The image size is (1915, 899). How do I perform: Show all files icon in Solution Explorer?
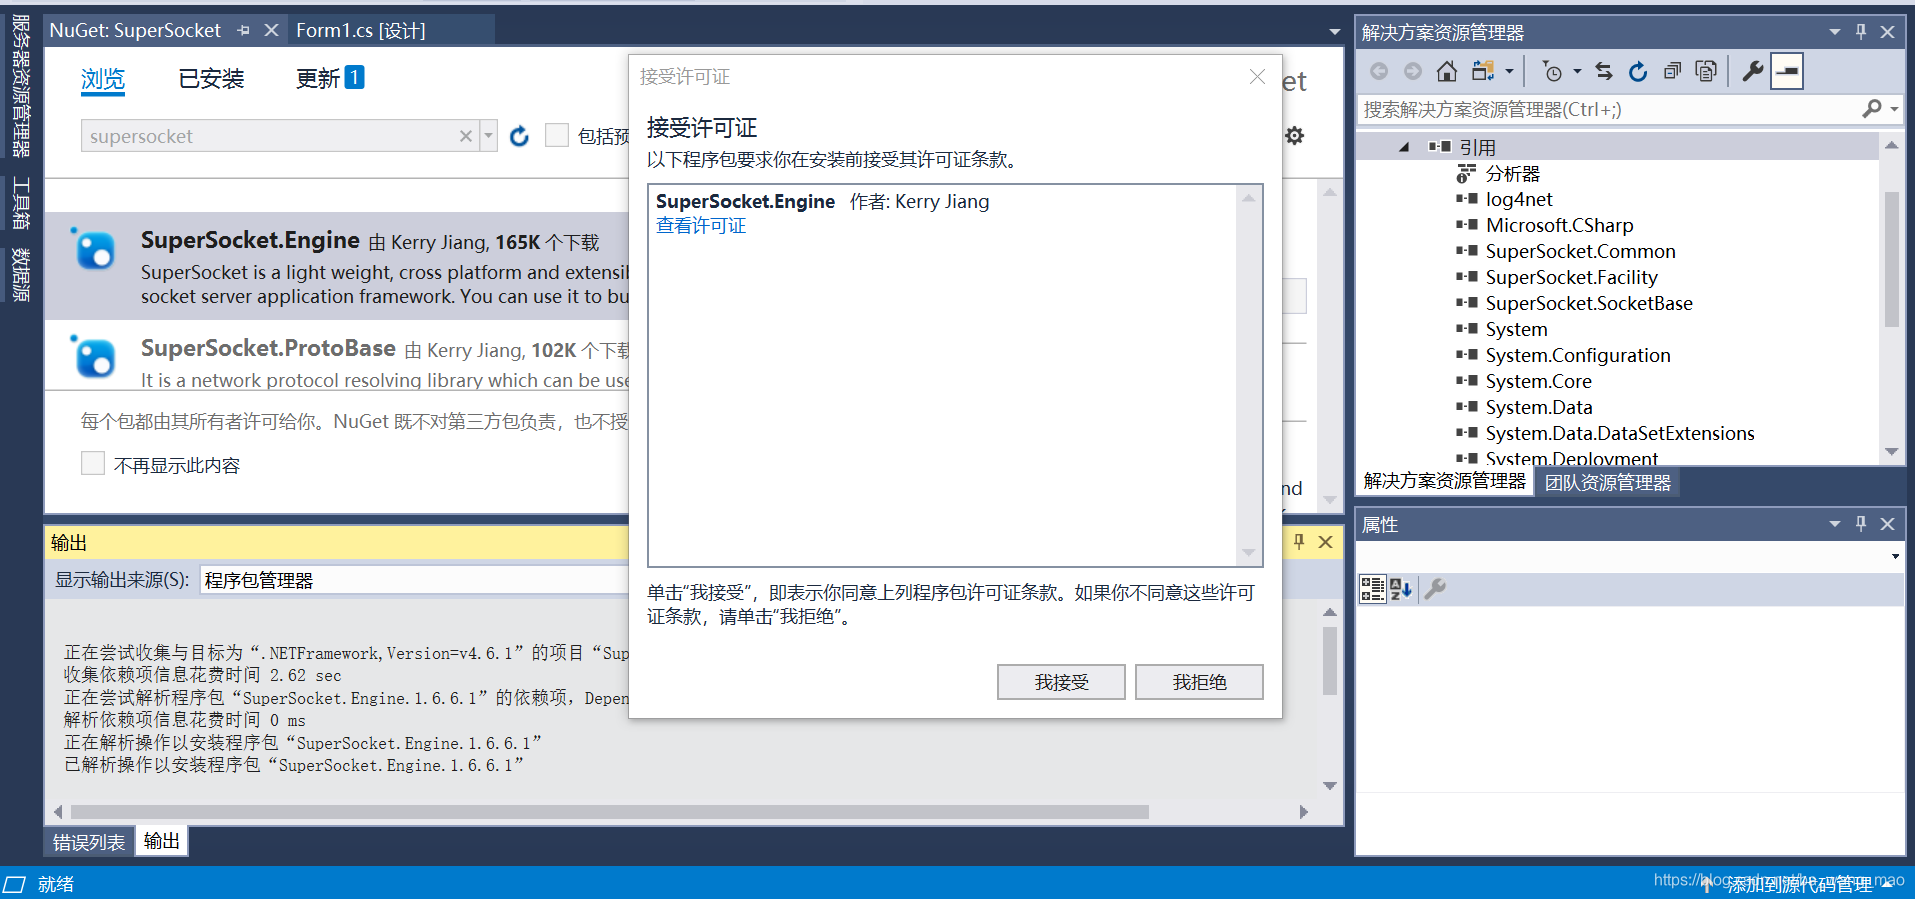coord(1706,71)
